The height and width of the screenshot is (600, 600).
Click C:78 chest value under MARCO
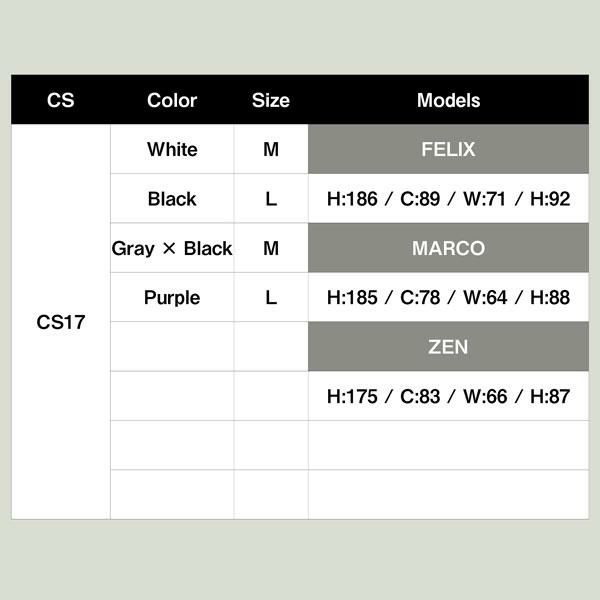tap(422, 298)
